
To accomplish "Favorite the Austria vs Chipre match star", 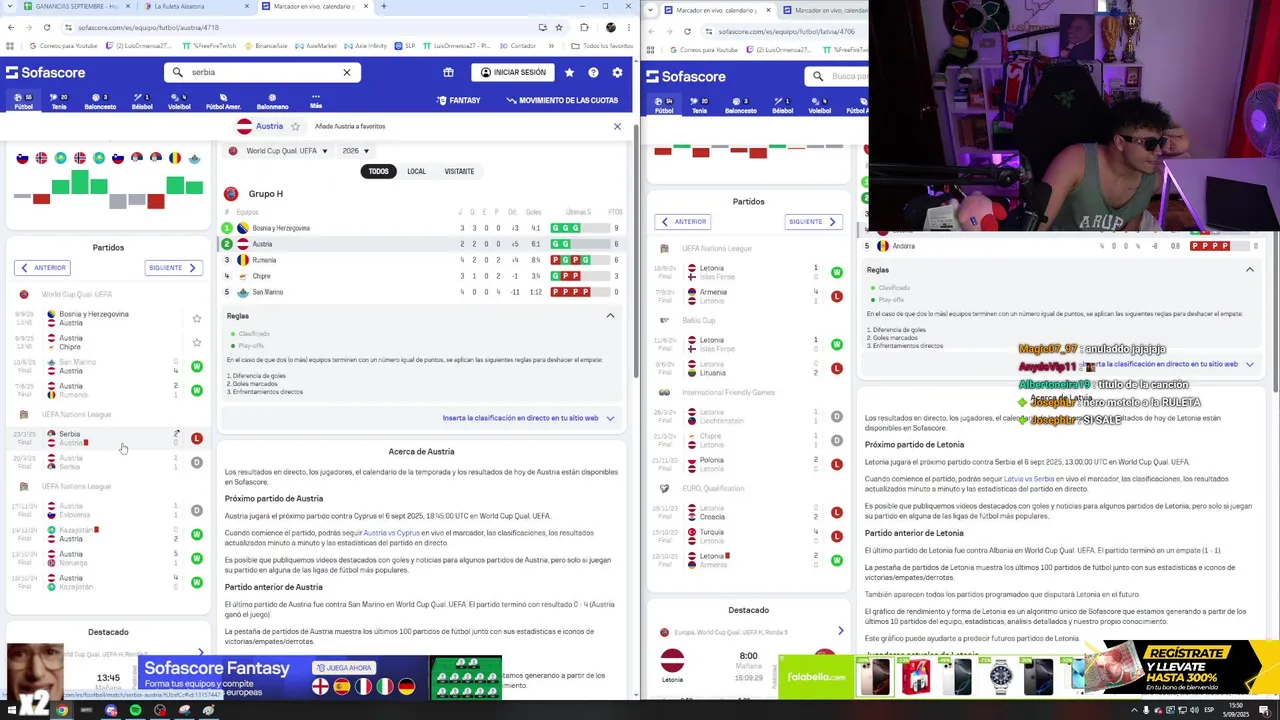I will coord(197,342).
